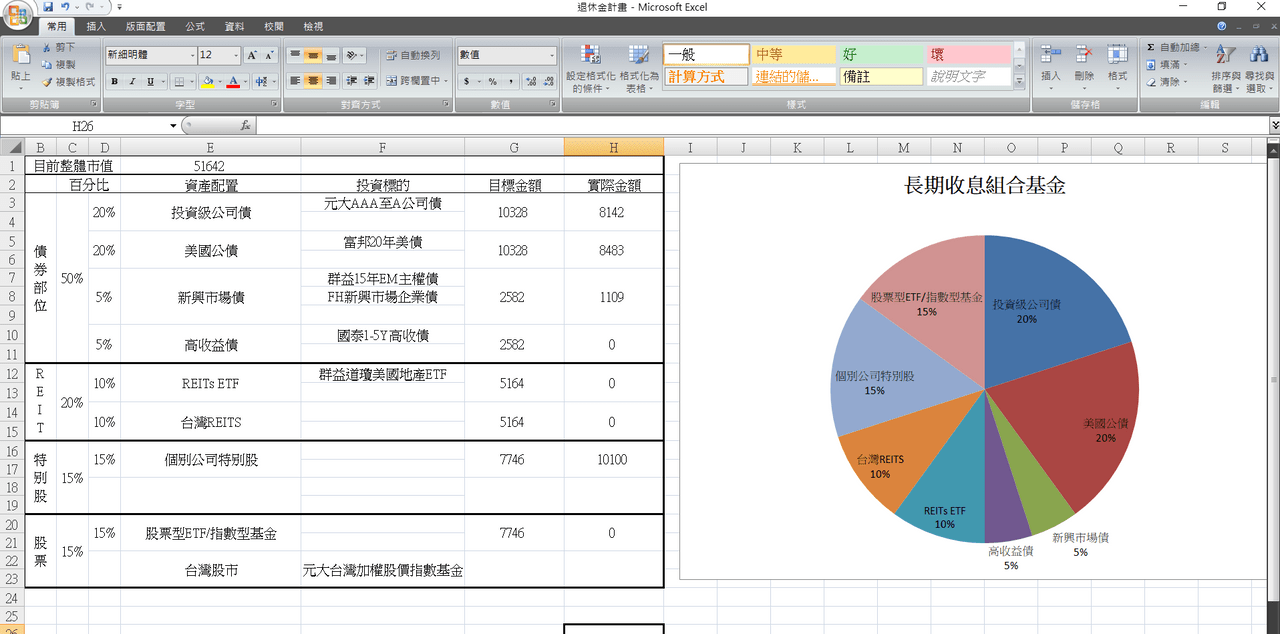Open 格式化為表格 table formatting
The height and width of the screenshot is (634, 1280).
click(x=639, y=68)
